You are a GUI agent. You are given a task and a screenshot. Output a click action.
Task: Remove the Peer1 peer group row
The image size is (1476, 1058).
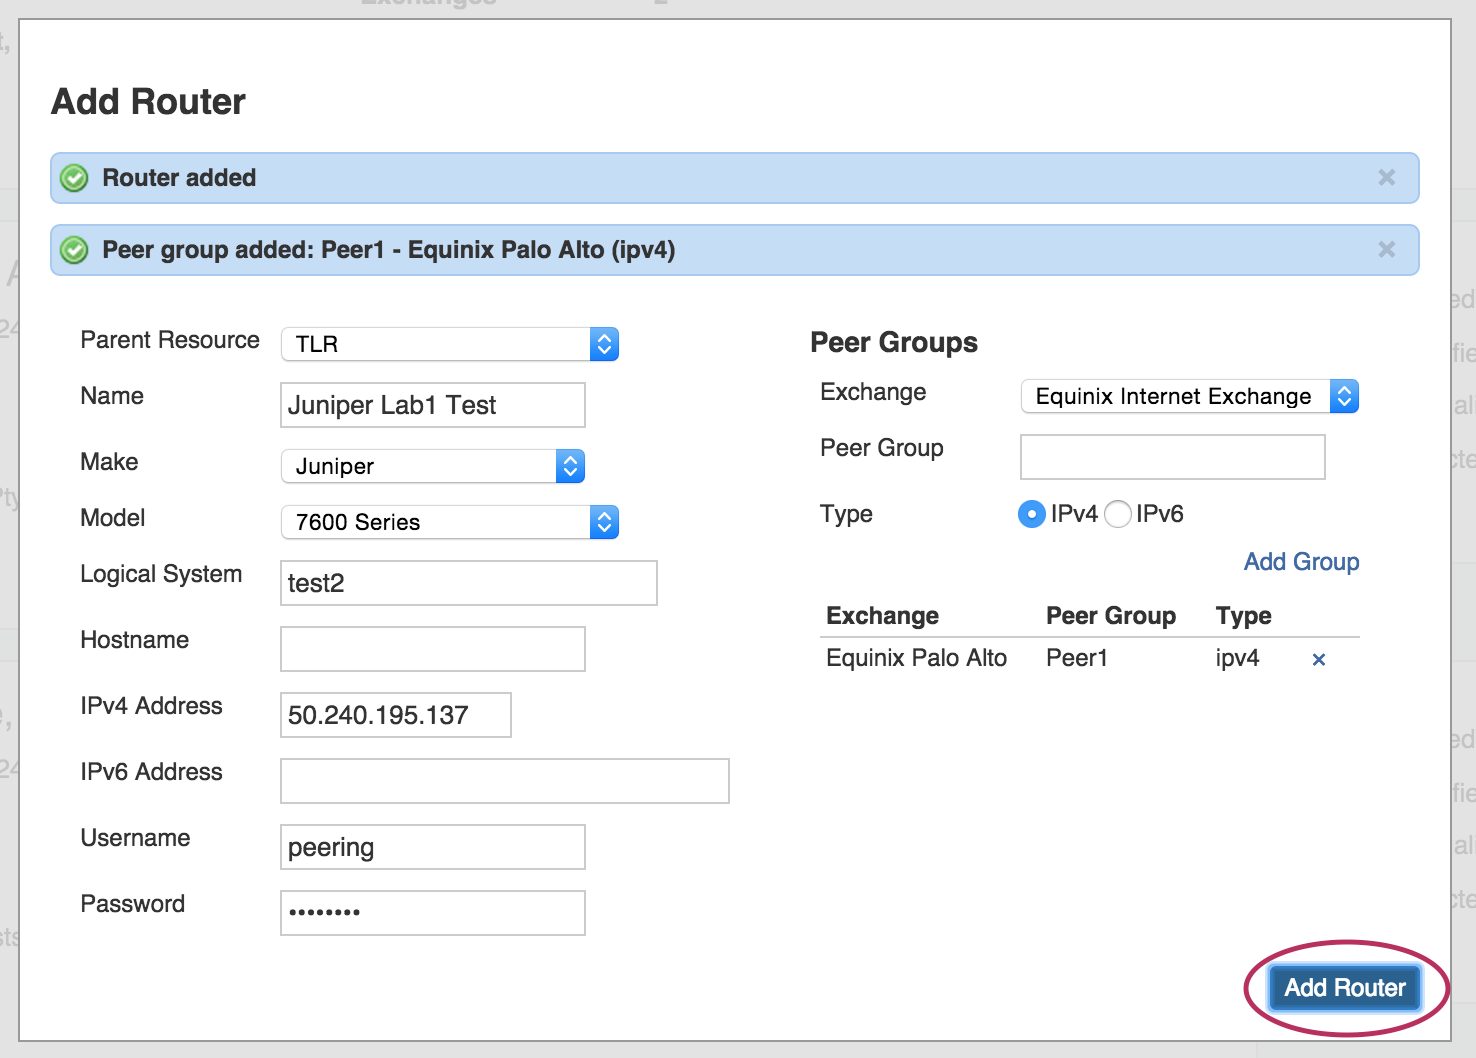(x=1318, y=659)
